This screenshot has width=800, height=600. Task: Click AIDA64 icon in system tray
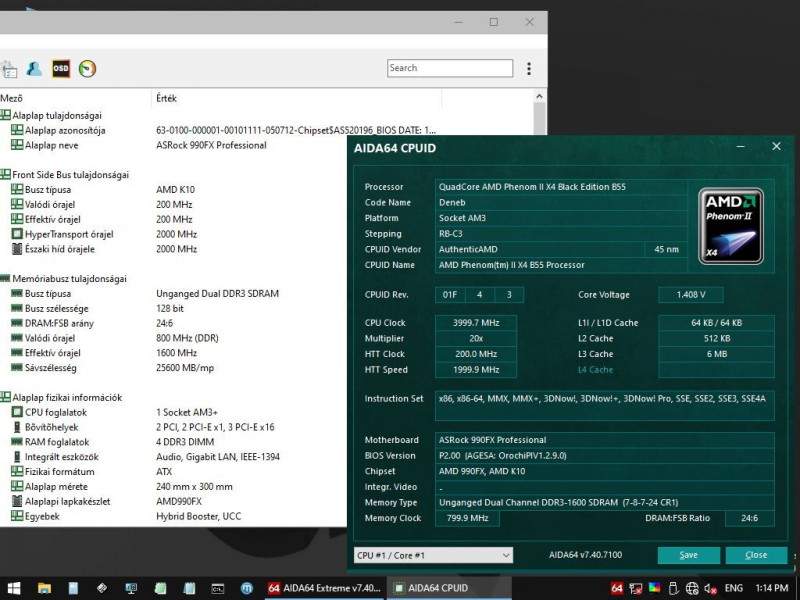[617, 588]
